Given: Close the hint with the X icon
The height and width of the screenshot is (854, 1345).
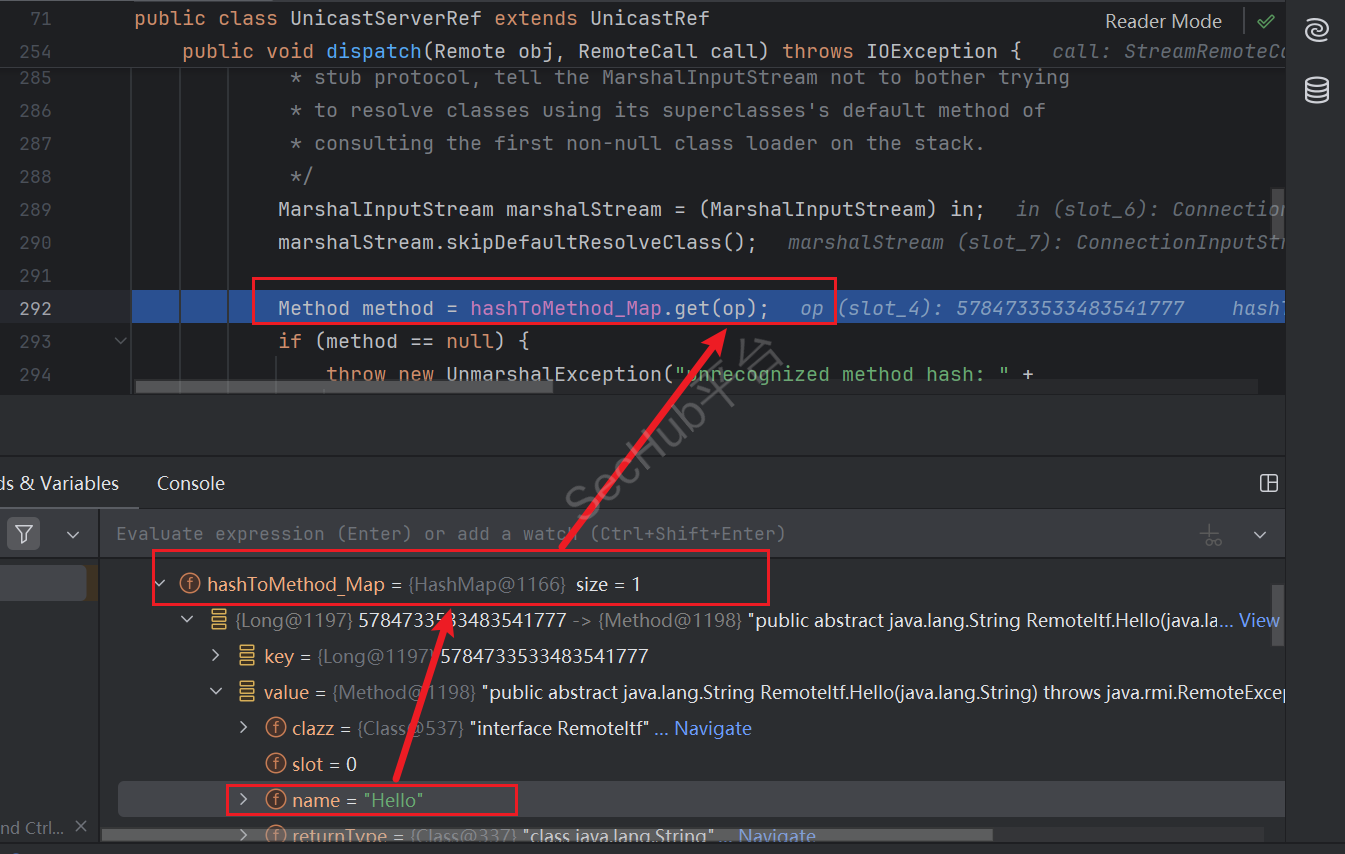Looking at the screenshot, I should [x=81, y=827].
